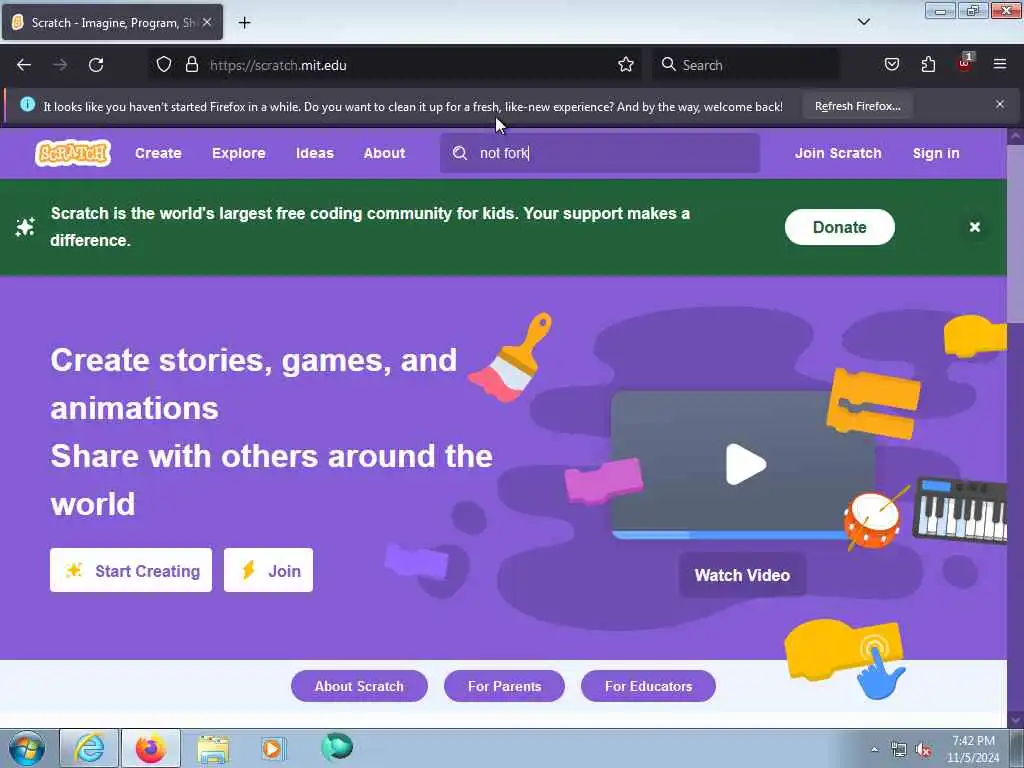Open the For Parents pill link
The width and height of the screenshot is (1024, 768).
click(504, 686)
